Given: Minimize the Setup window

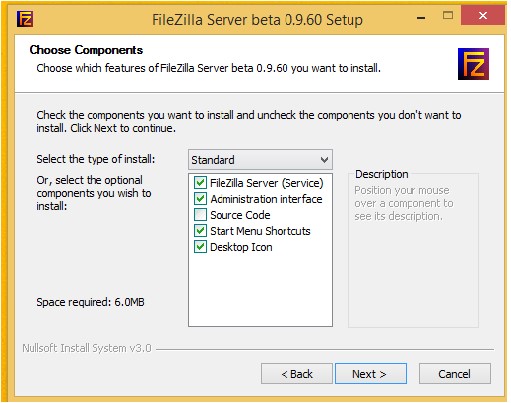Looking at the screenshot, I should (x=421, y=17).
